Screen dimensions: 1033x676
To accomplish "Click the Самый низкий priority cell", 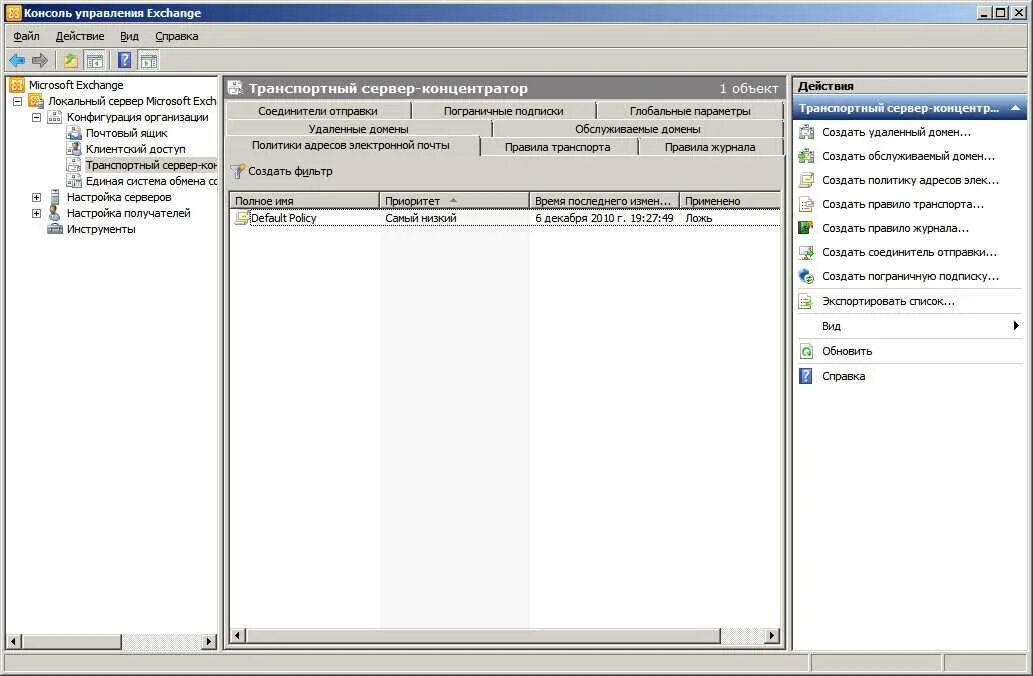I will tap(420, 217).
